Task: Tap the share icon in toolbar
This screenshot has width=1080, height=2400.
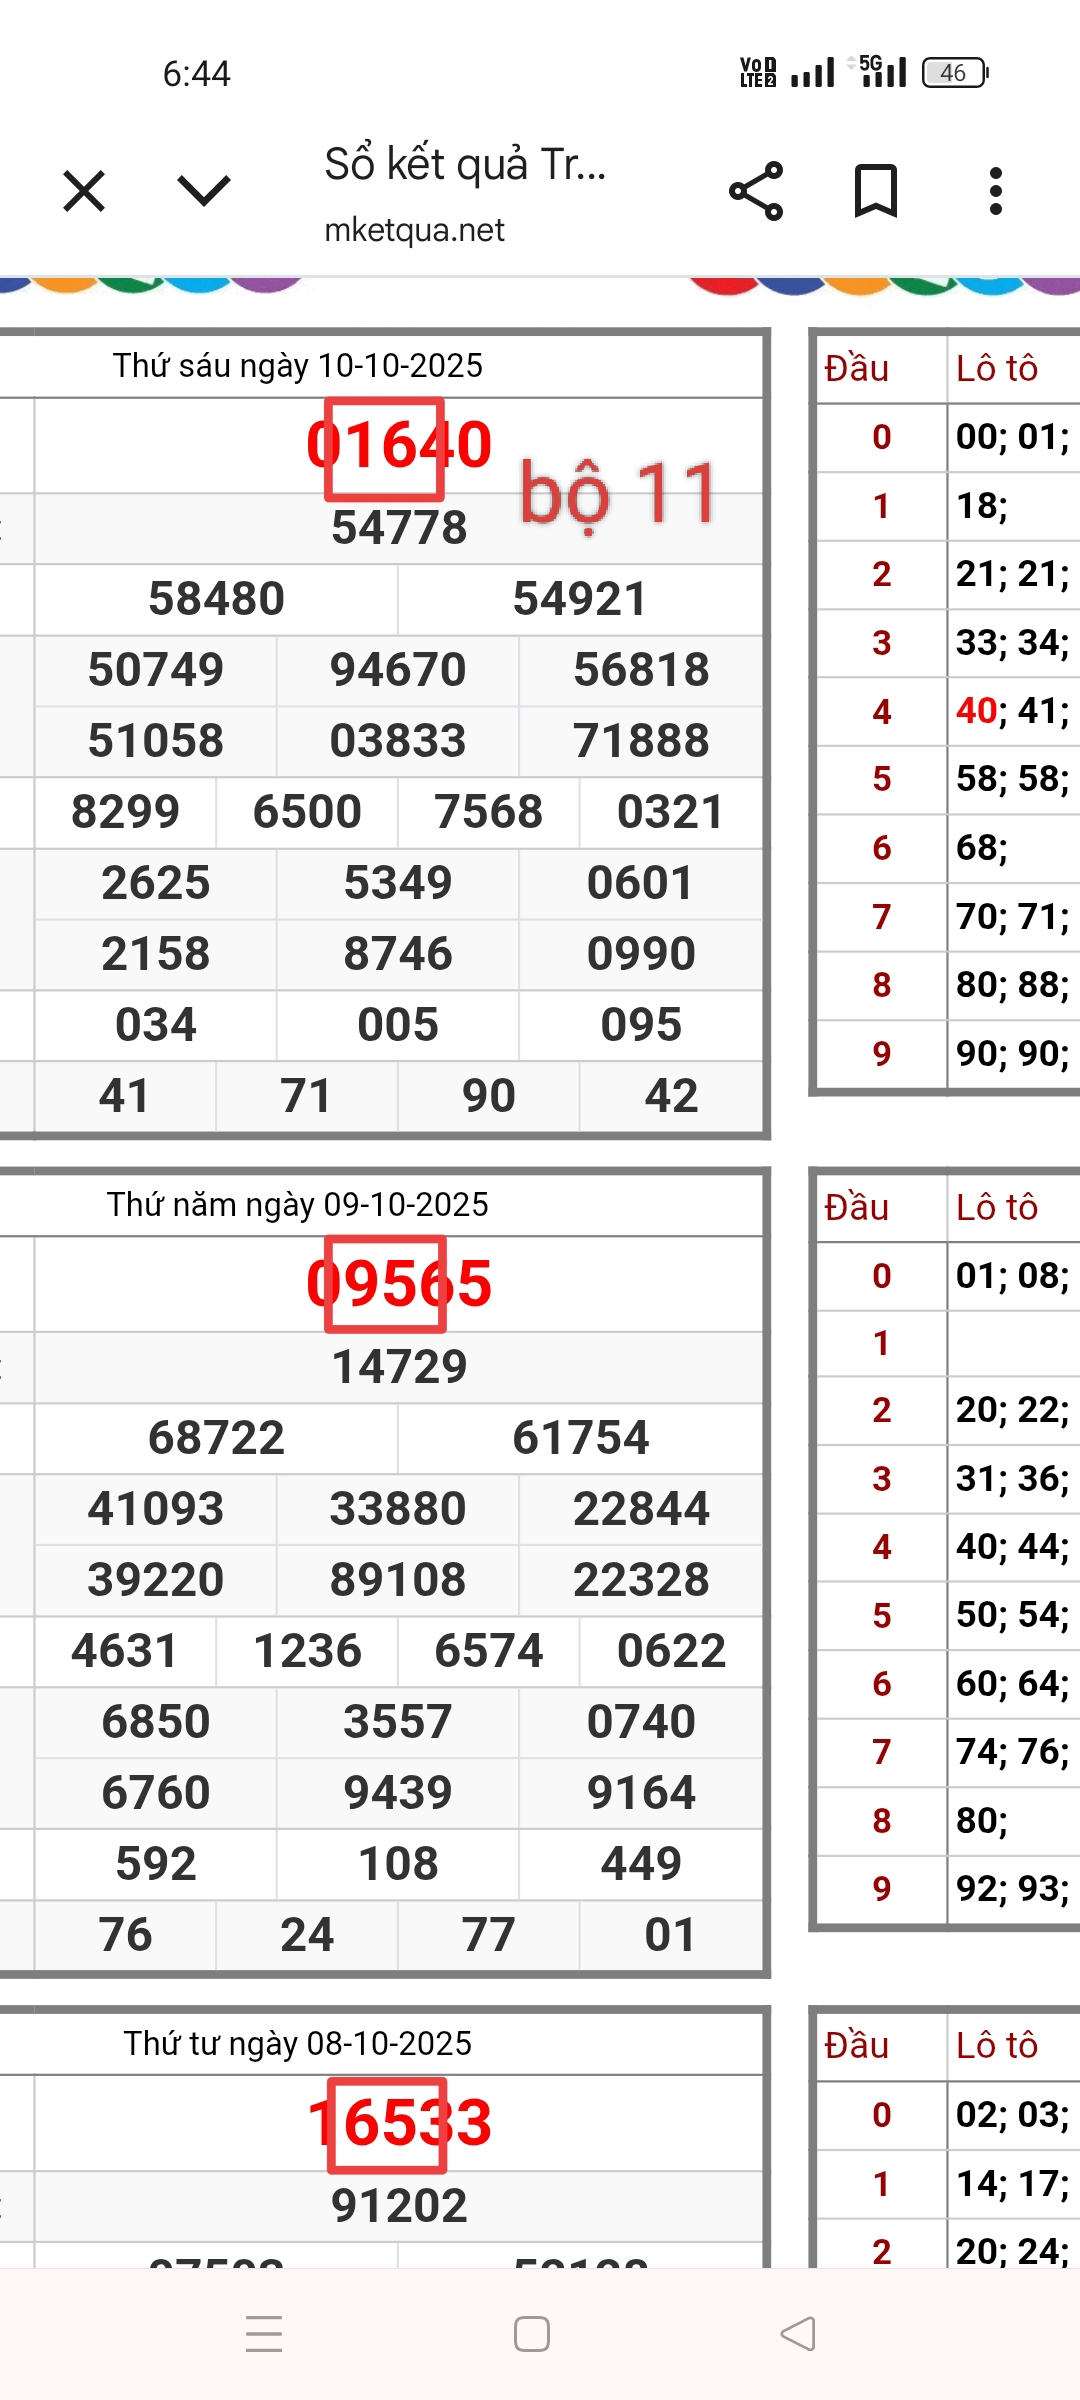Action: 756,191
